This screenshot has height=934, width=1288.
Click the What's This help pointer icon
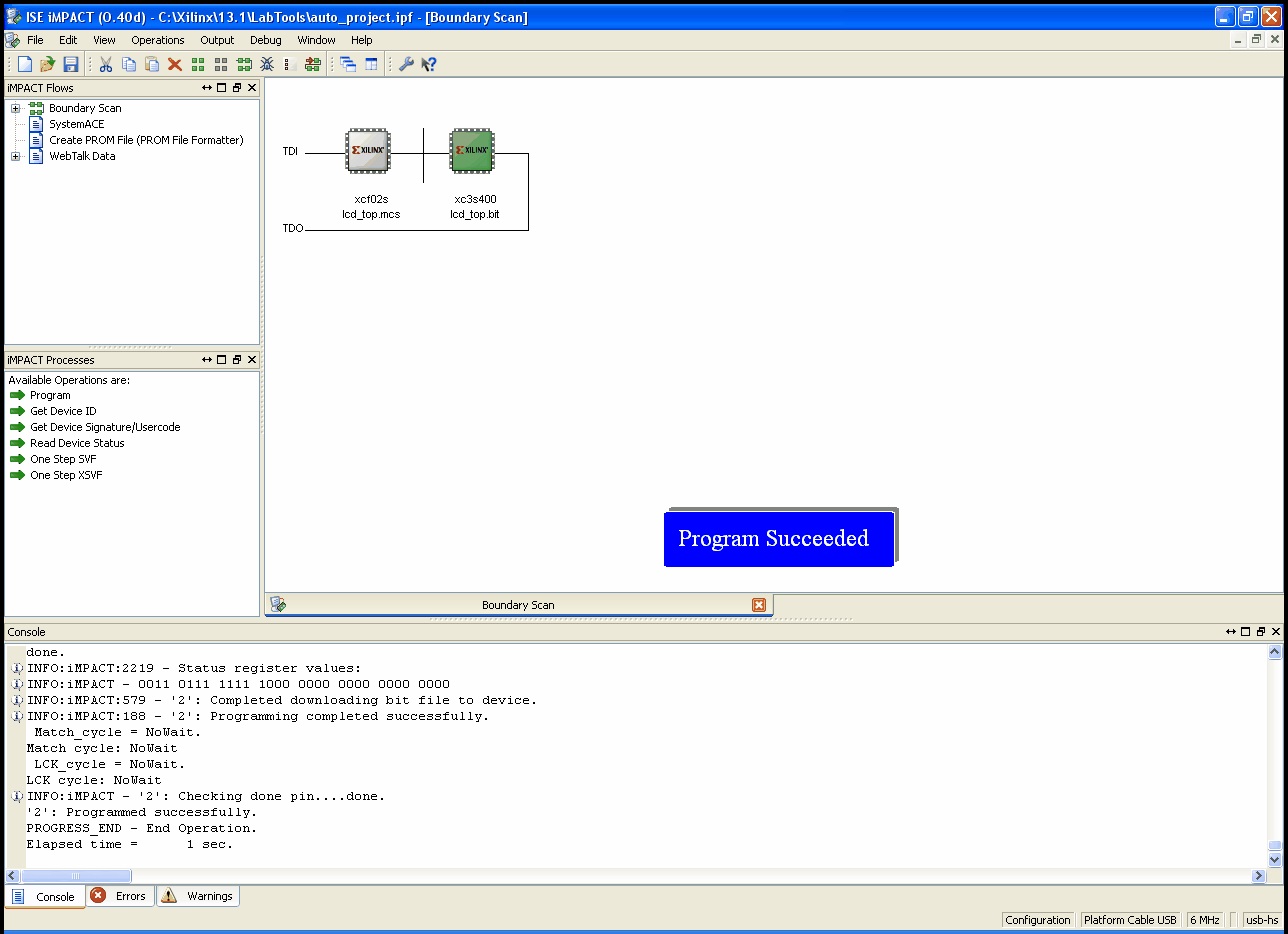click(429, 64)
